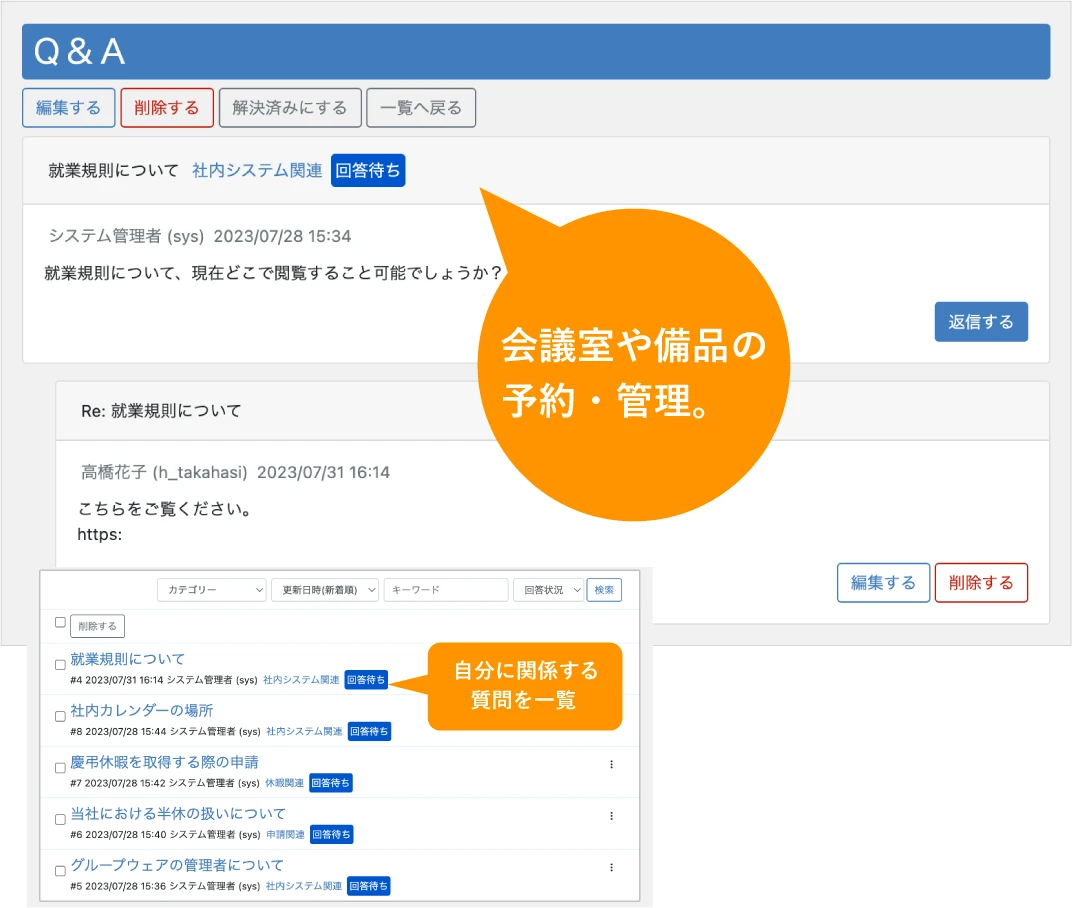
Task: Open kebab menu for 当社における半休の扱いについて
Action: coord(611,816)
